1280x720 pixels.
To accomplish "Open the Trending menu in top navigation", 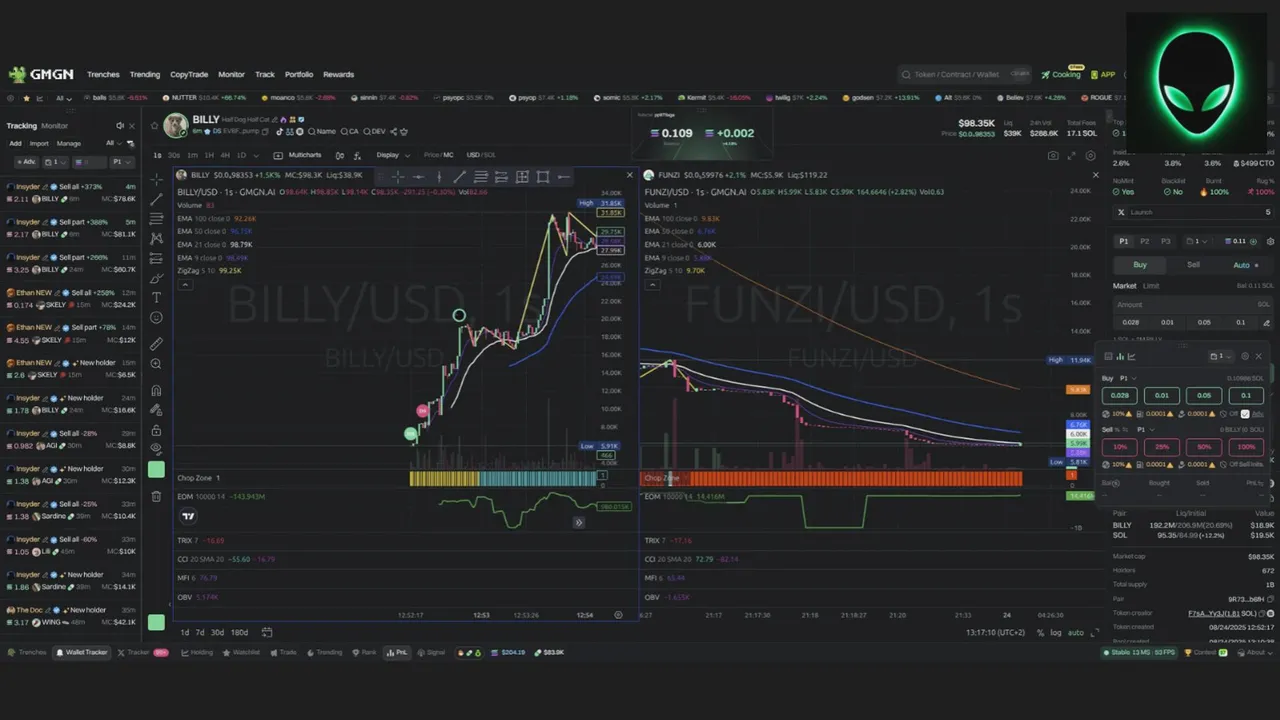I will (x=145, y=74).
